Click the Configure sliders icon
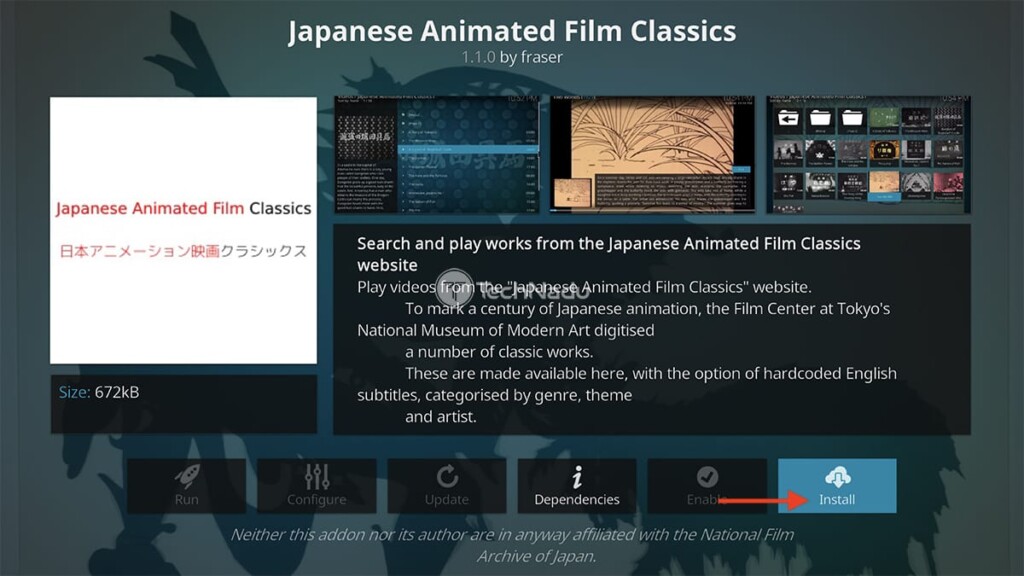Viewport: 1024px width, 576px height. (317, 477)
